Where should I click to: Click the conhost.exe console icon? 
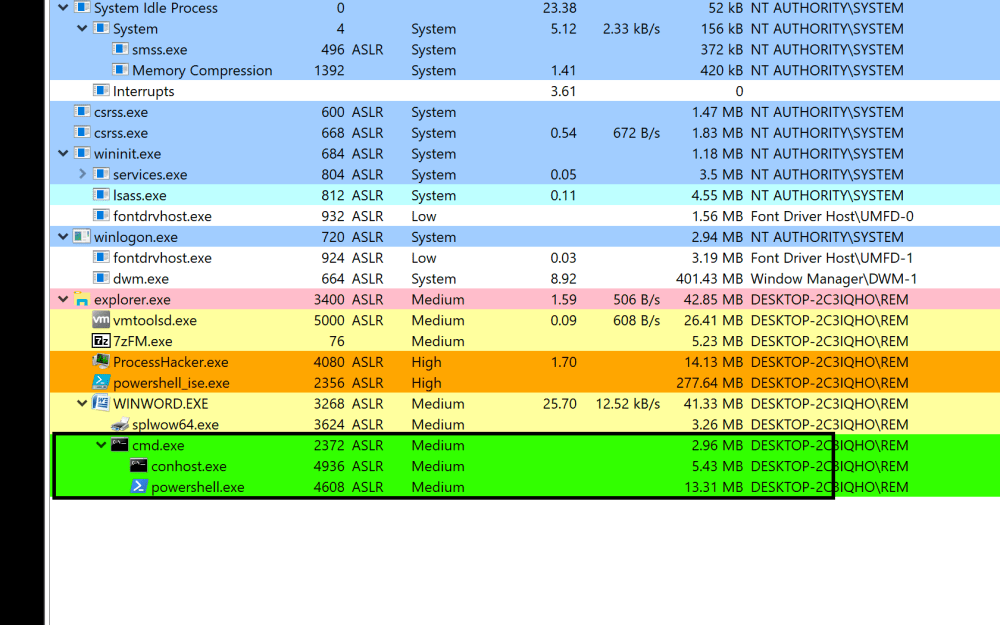click(x=139, y=466)
